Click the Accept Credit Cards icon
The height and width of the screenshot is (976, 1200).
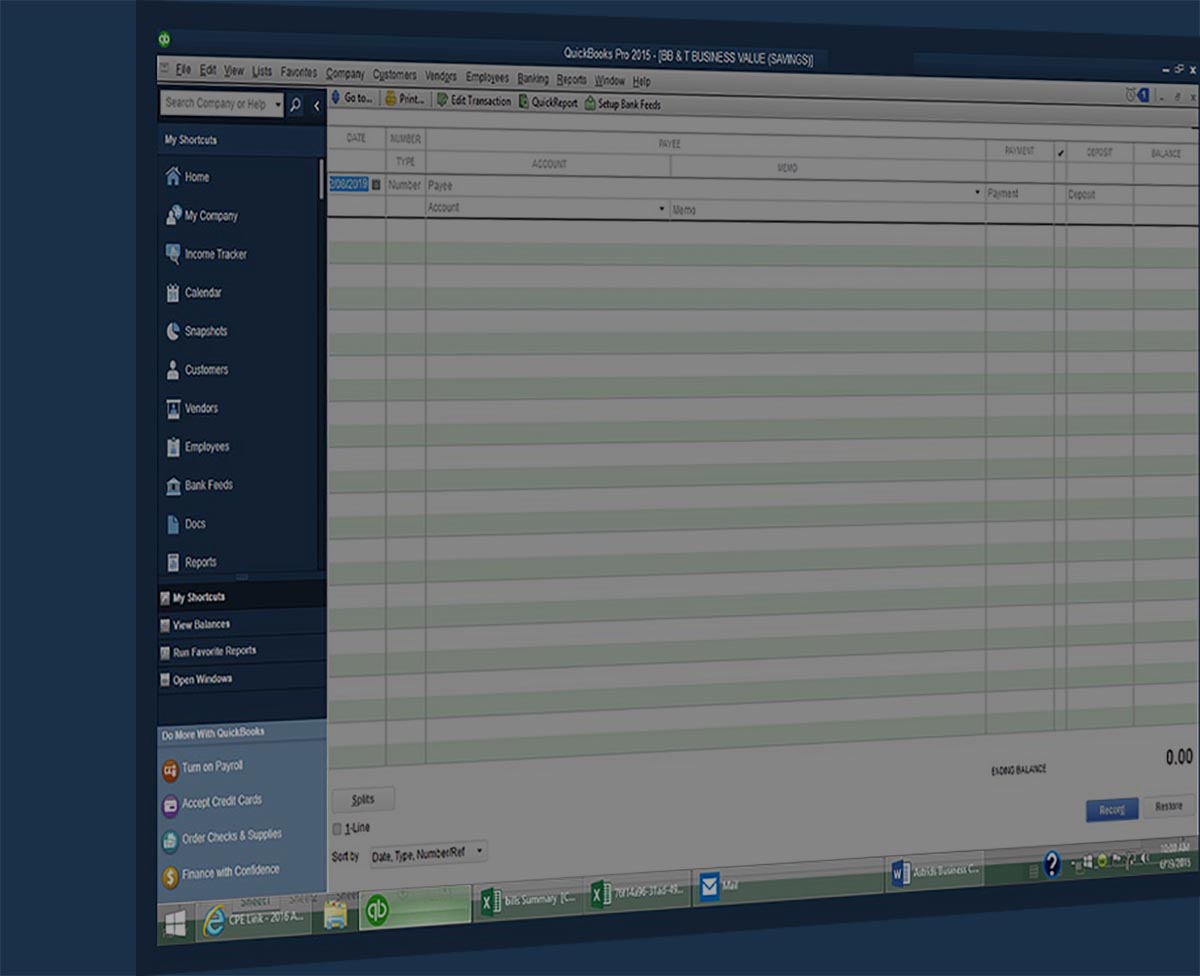(x=170, y=804)
